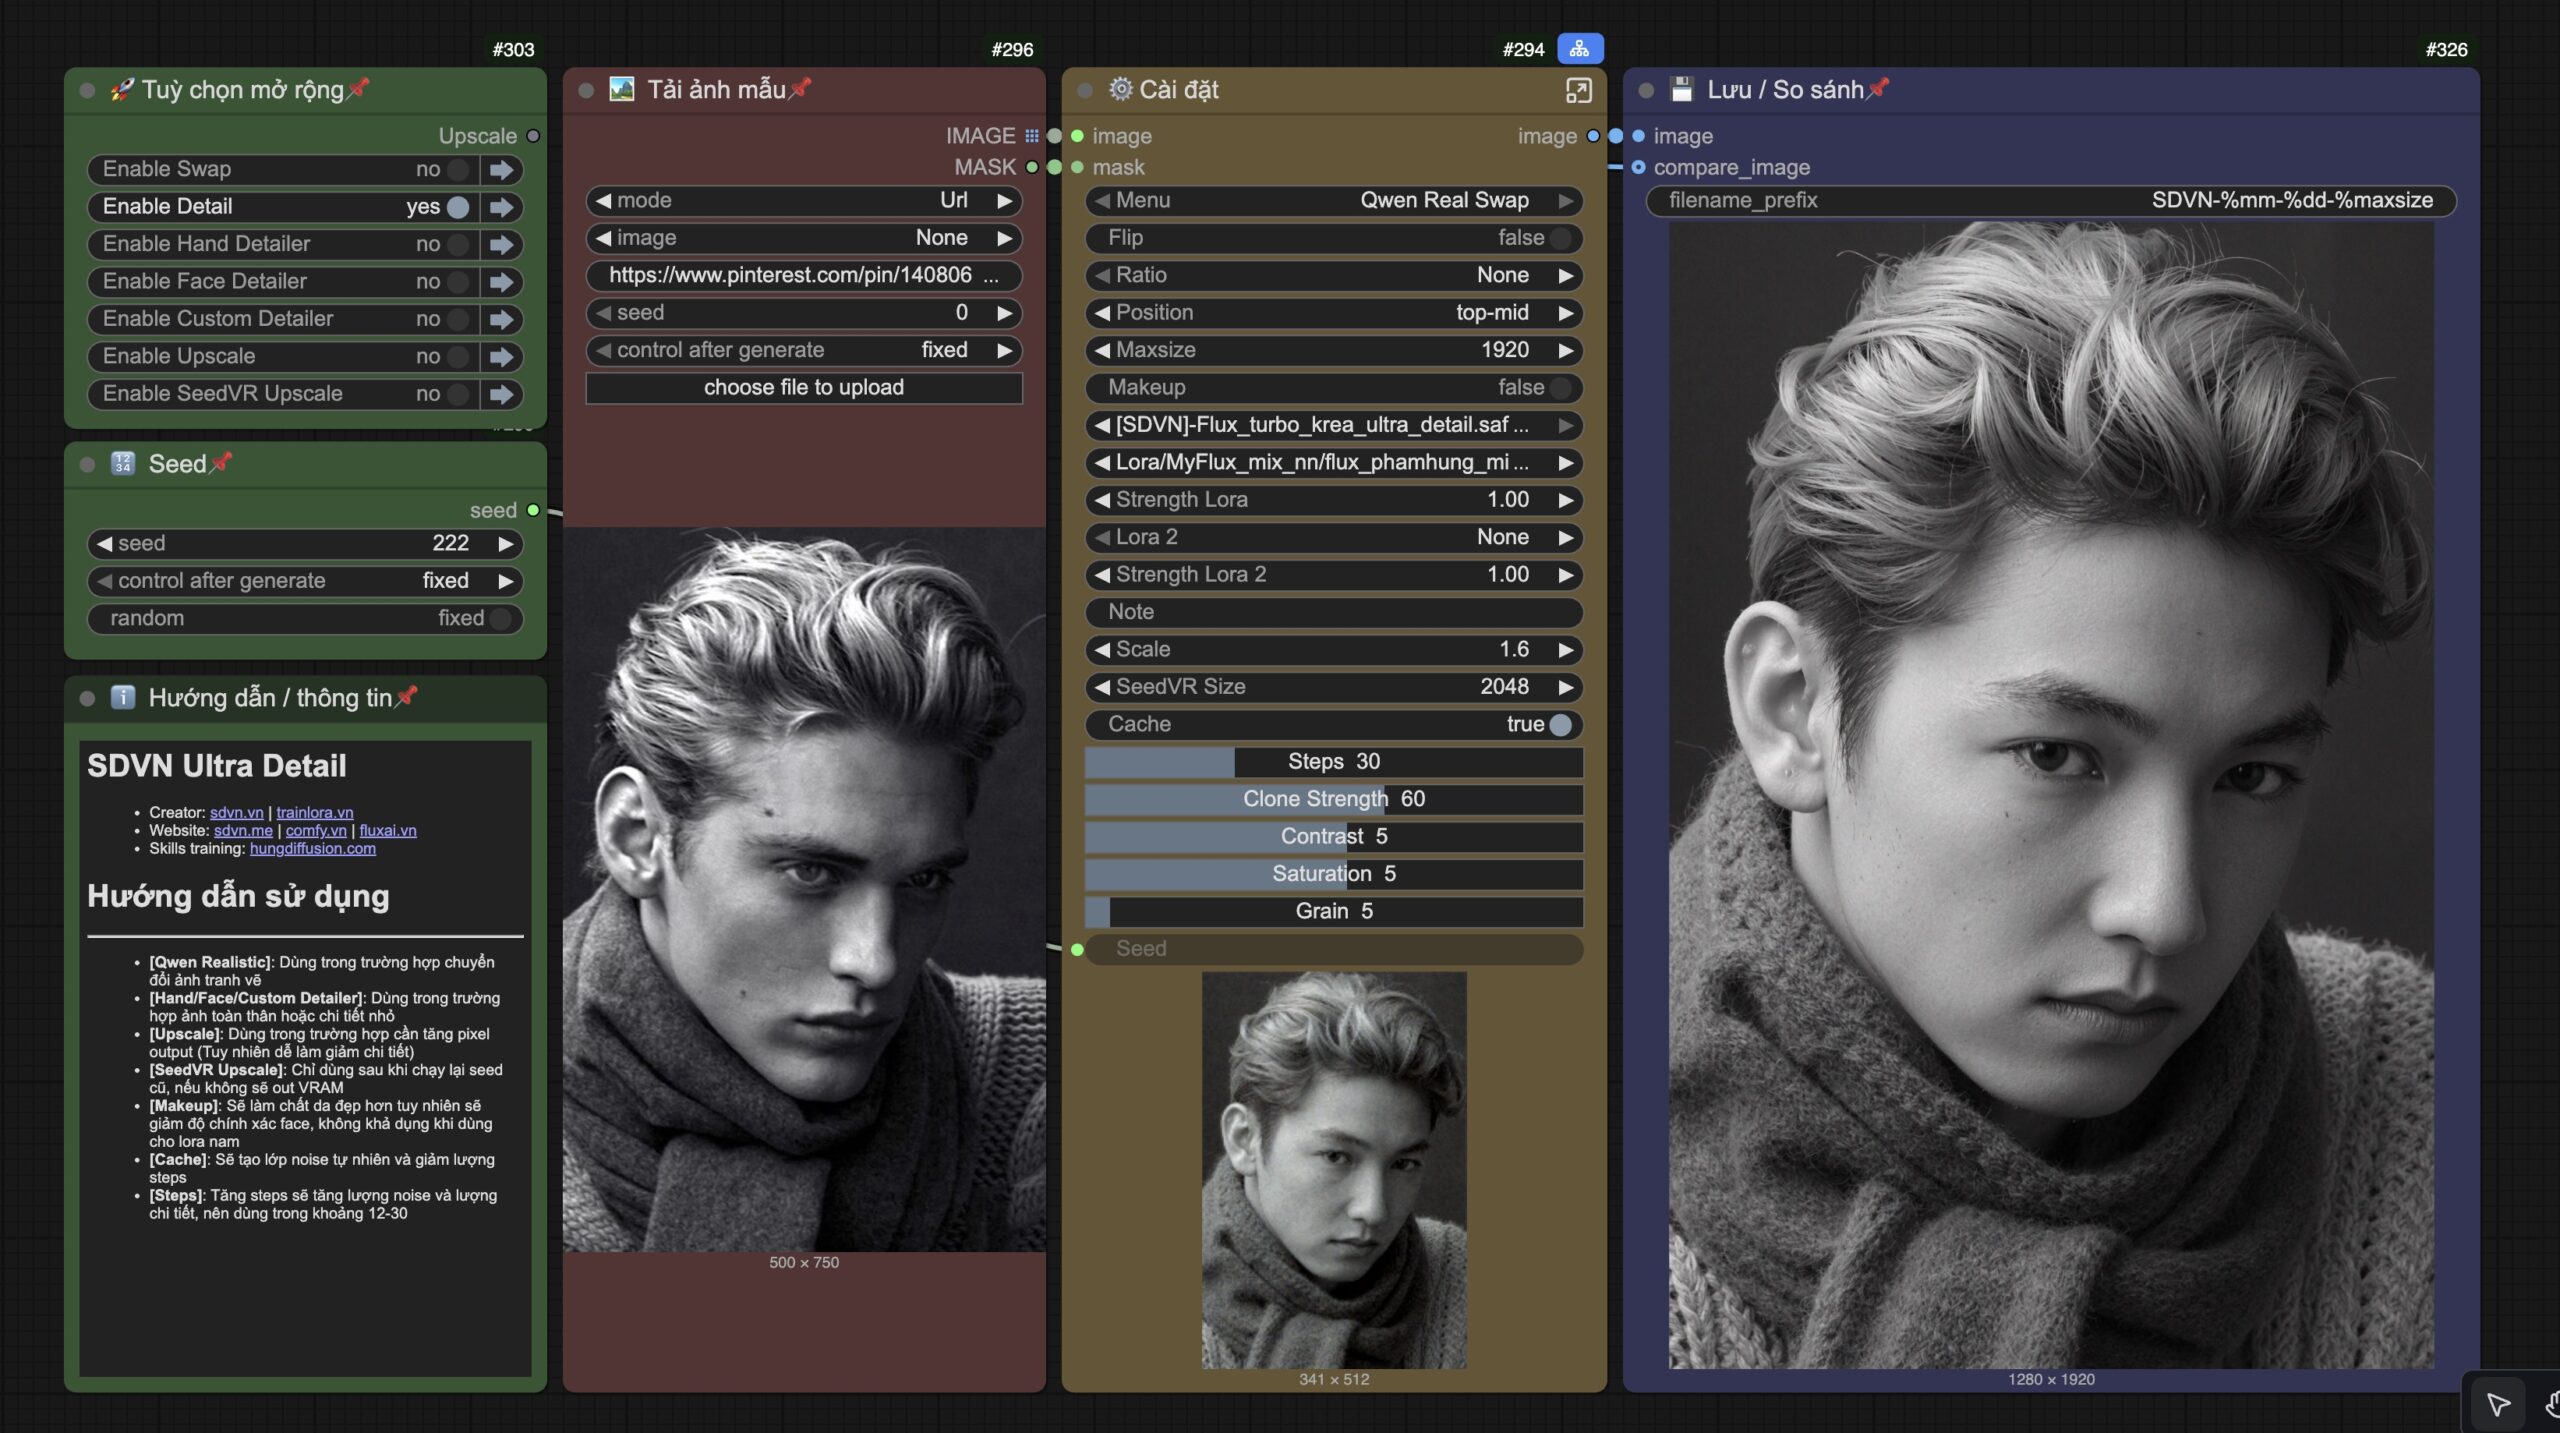2560x1433 pixels.
Task: Open the hungdiffusion.com link
Action: tap(312, 848)
